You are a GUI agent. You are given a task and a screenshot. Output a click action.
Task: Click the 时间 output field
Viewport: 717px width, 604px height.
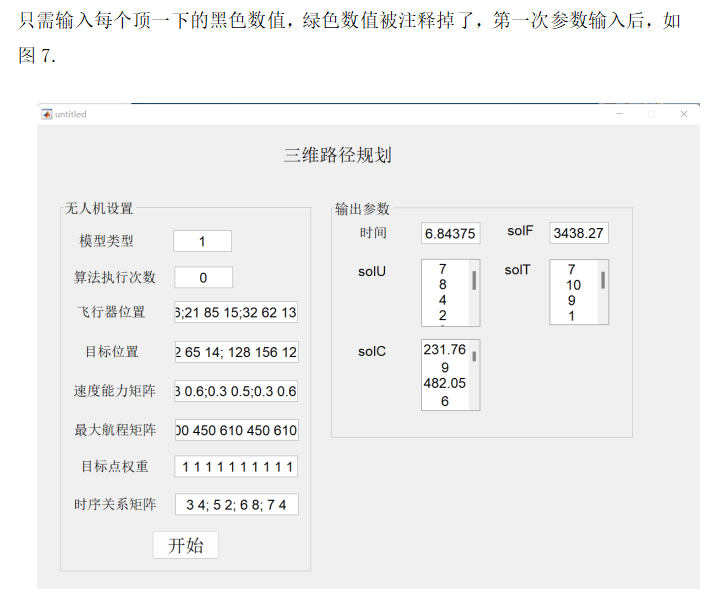click(450, 233)
